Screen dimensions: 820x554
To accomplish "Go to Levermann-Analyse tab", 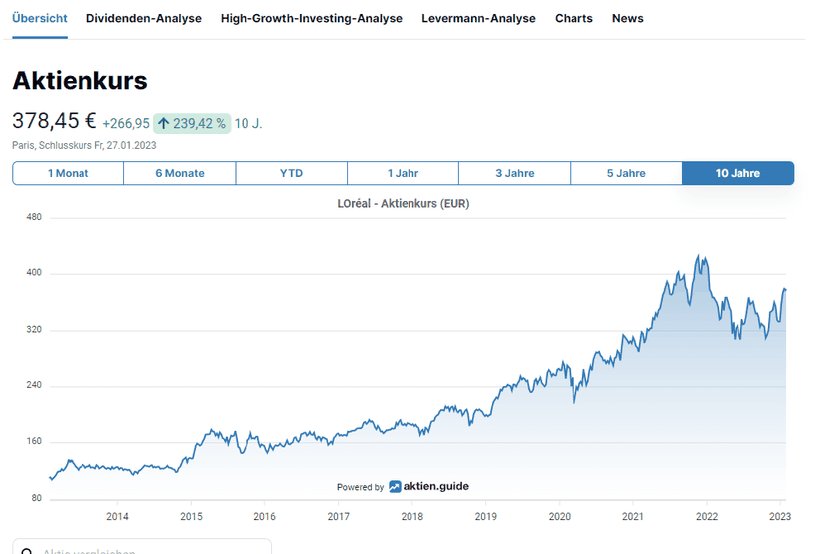I will pos(479,18).
